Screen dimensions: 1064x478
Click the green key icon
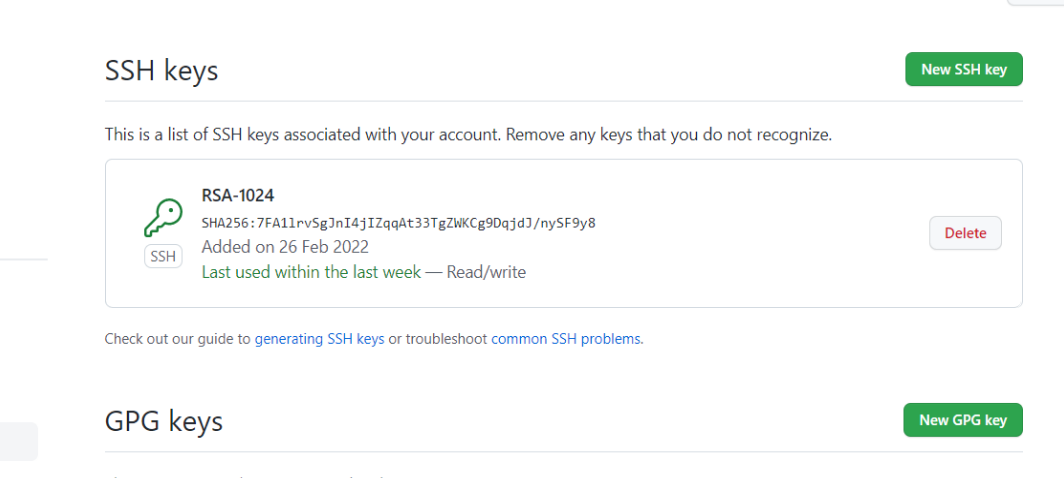coord(163,217)
